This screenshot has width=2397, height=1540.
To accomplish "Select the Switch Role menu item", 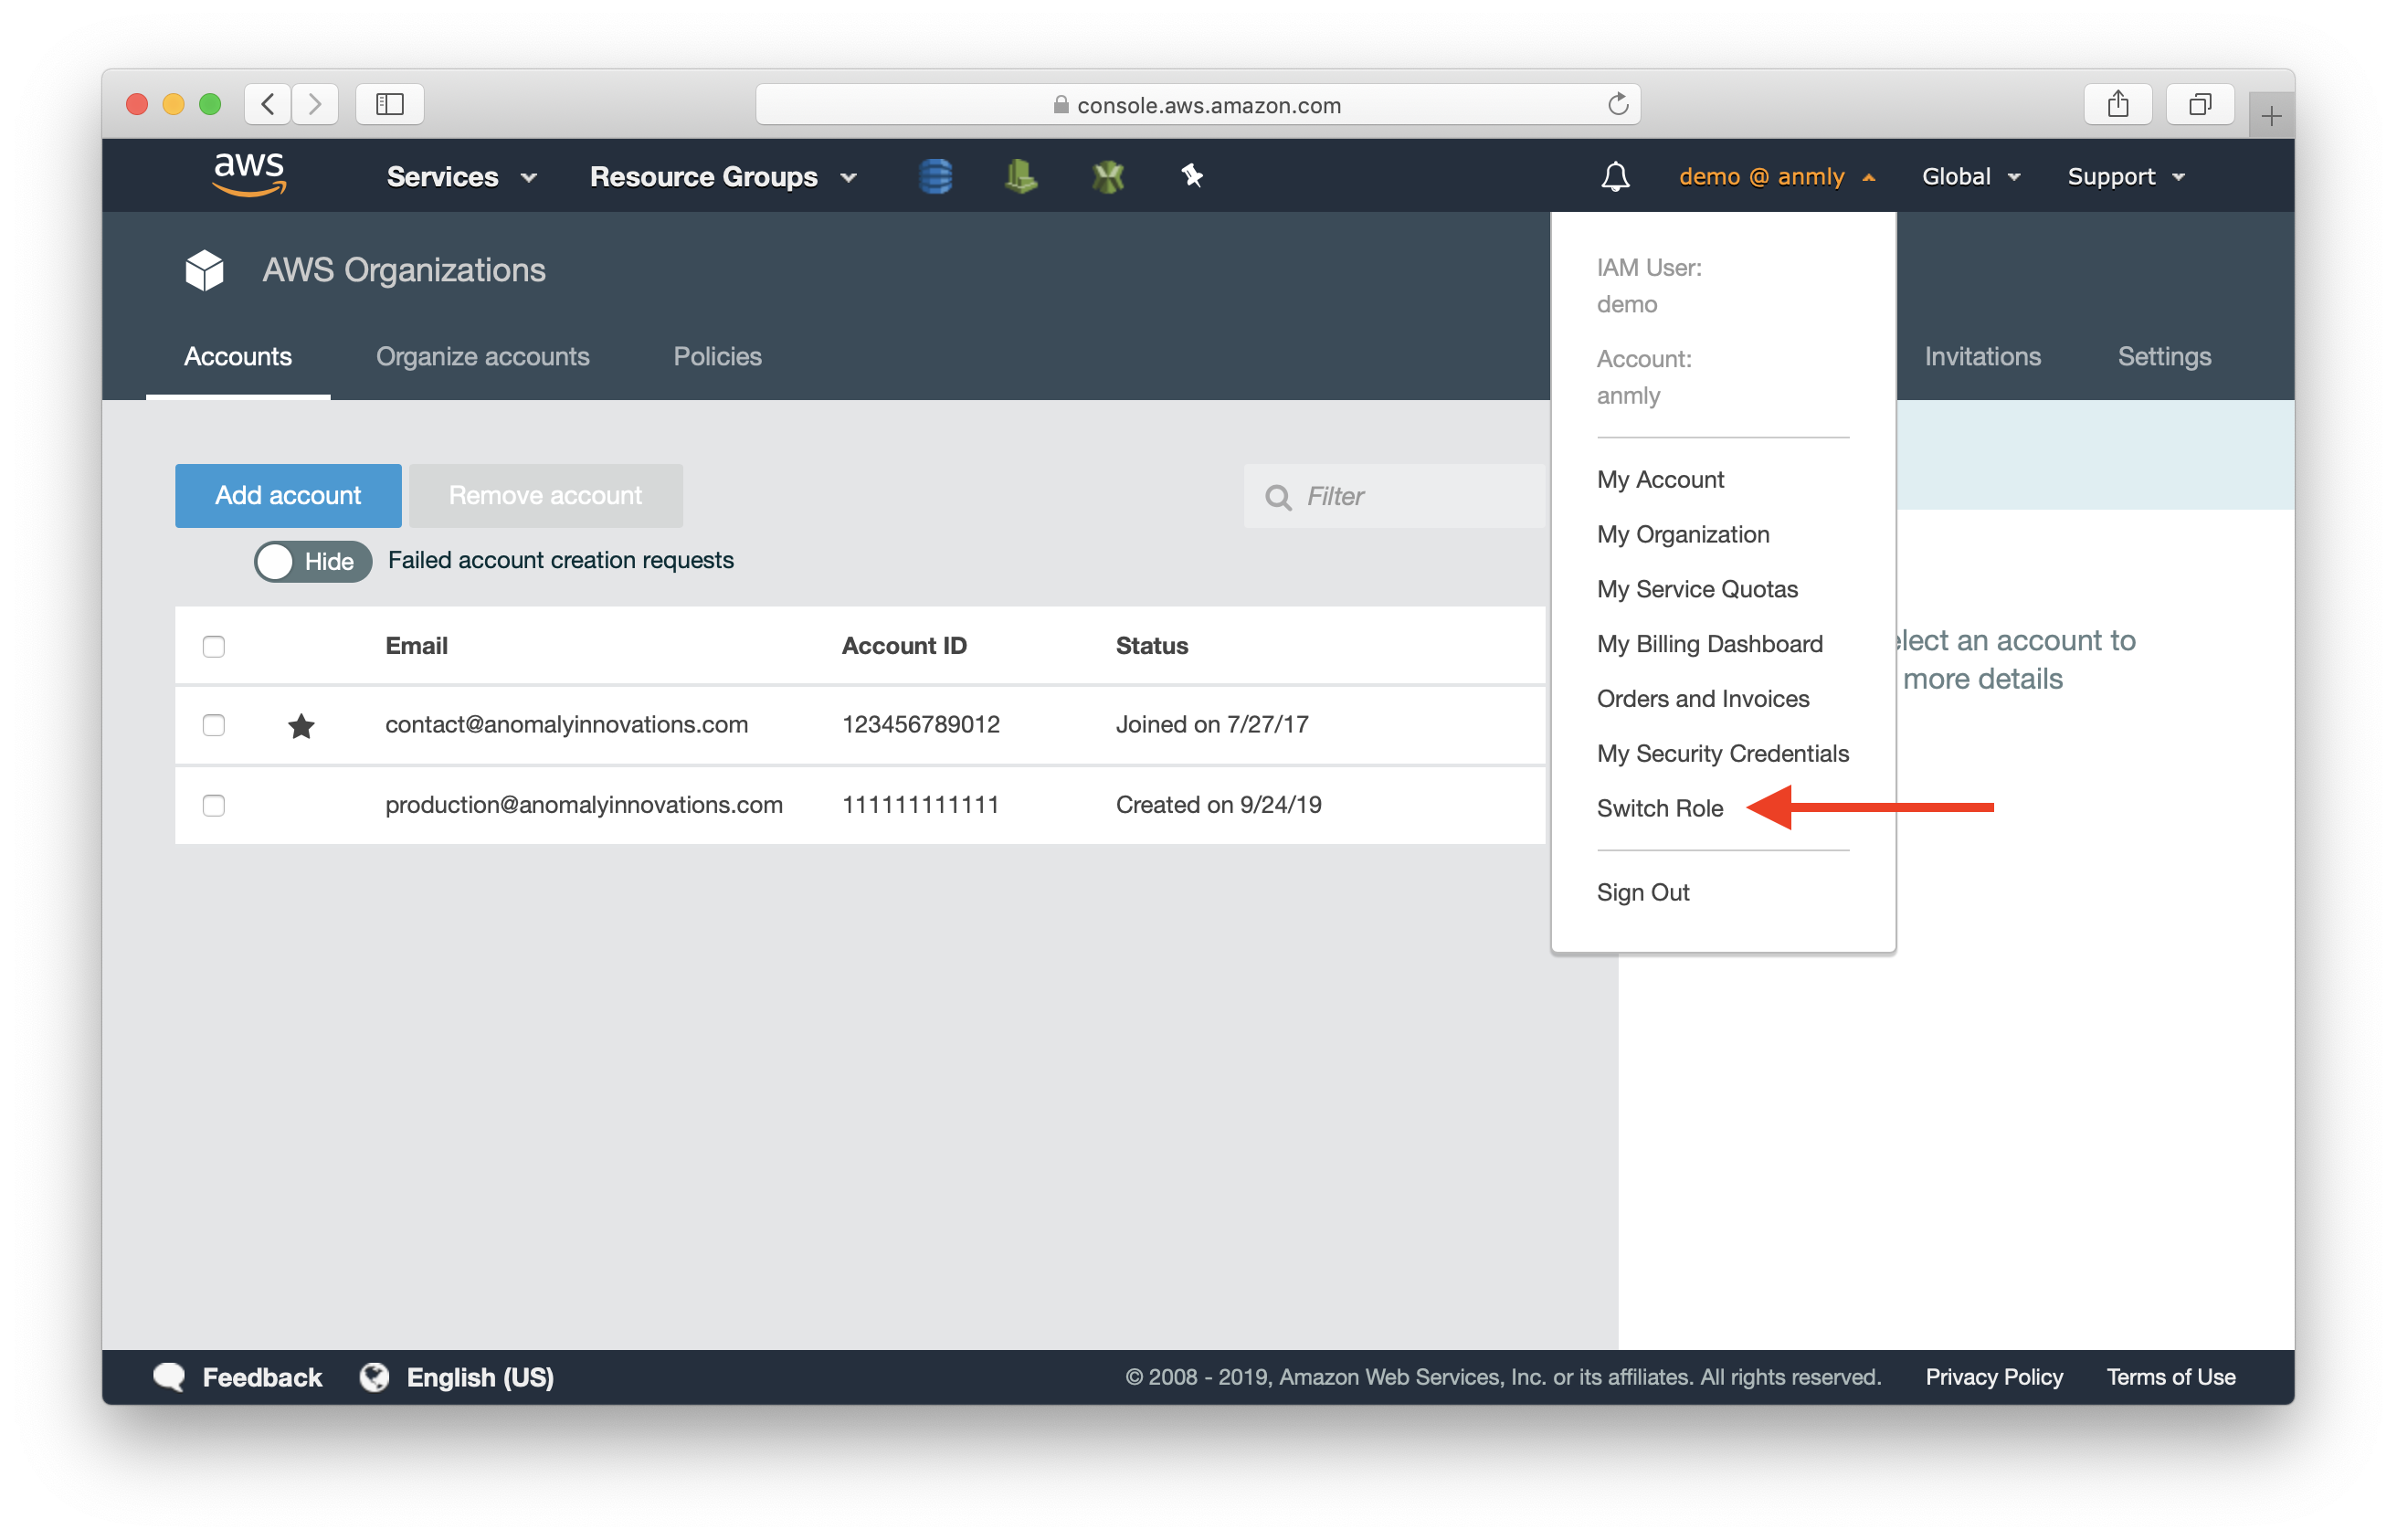I will click(1660, 807).
